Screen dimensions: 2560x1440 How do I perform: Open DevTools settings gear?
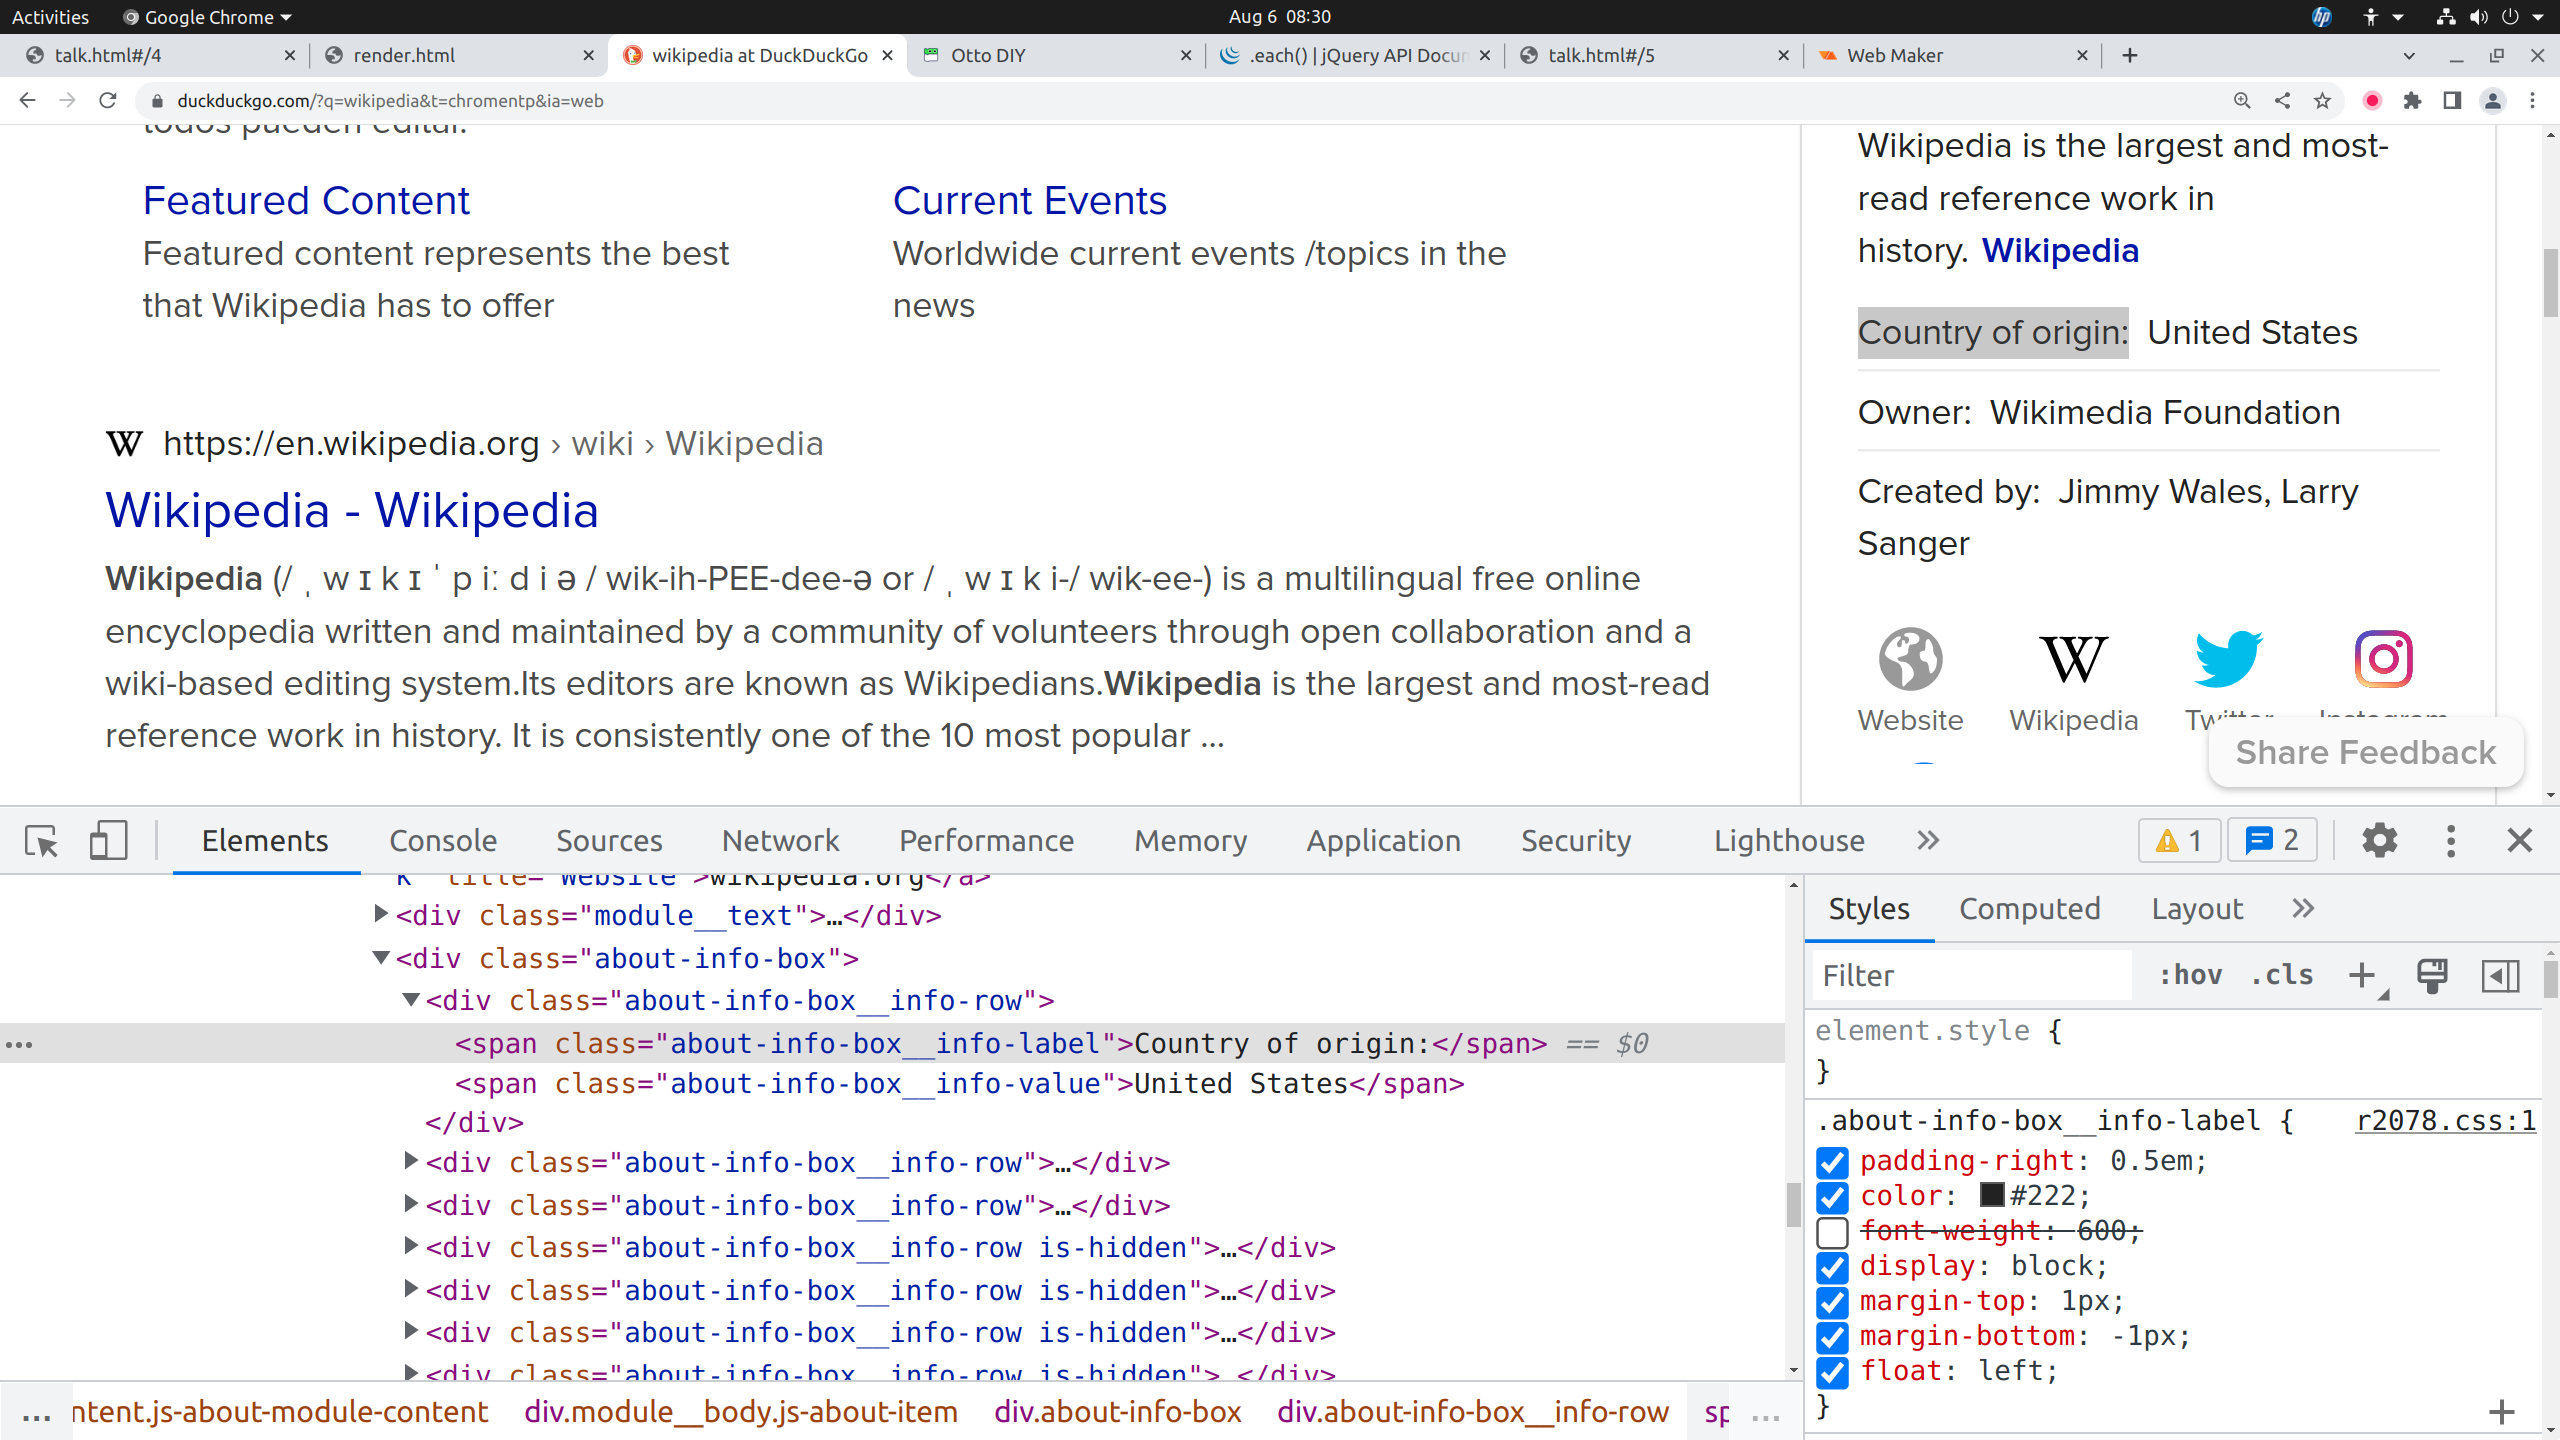point(2379,841)
